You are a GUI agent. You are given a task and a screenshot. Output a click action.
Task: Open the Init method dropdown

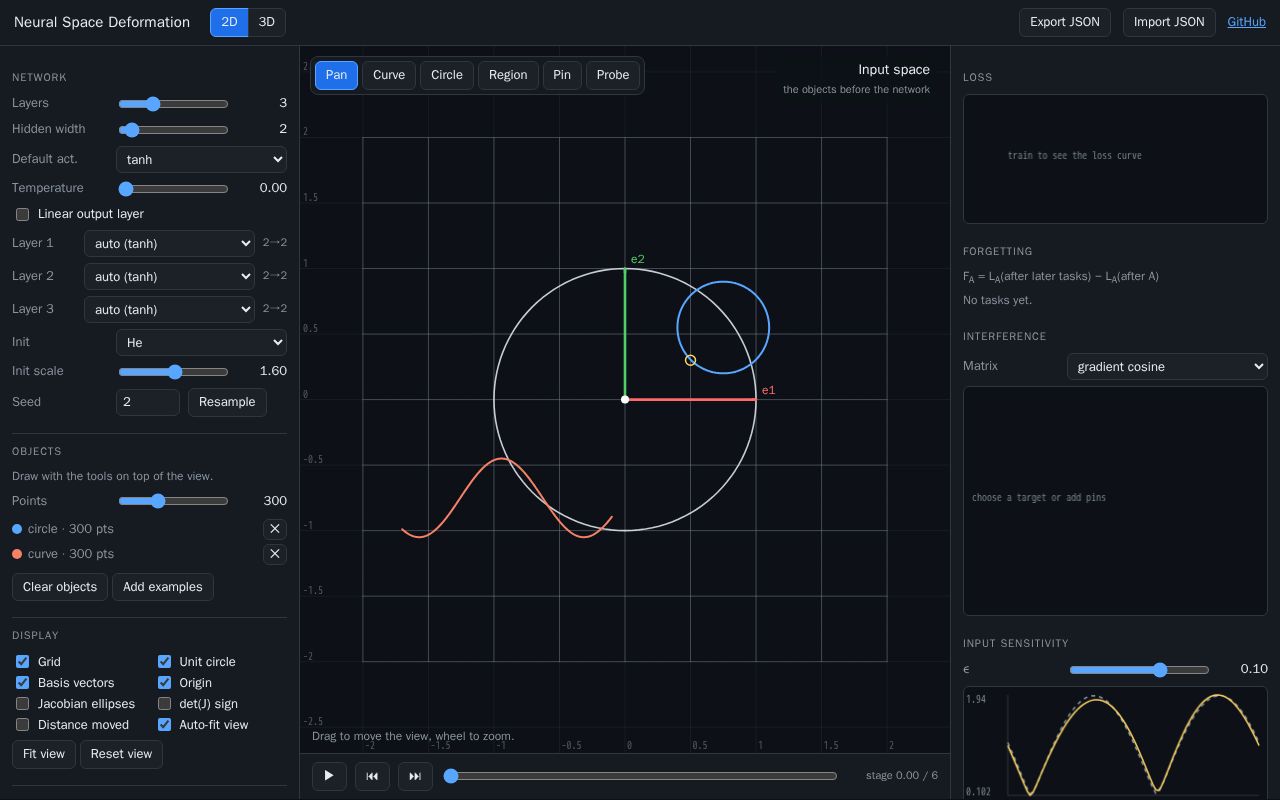click(x=201, y=342)
